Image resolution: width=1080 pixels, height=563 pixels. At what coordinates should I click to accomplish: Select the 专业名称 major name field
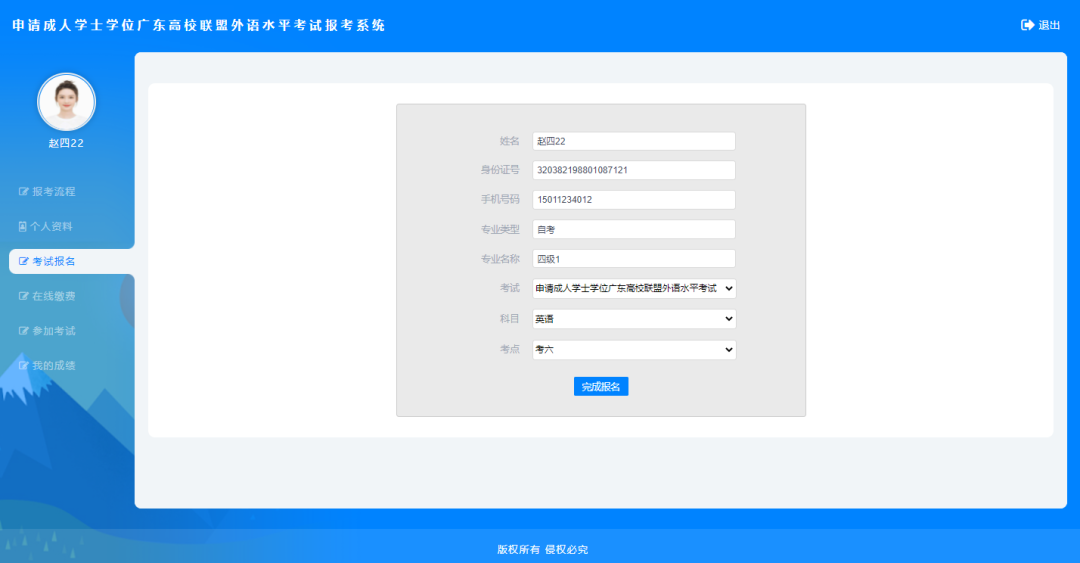point(634,259)
